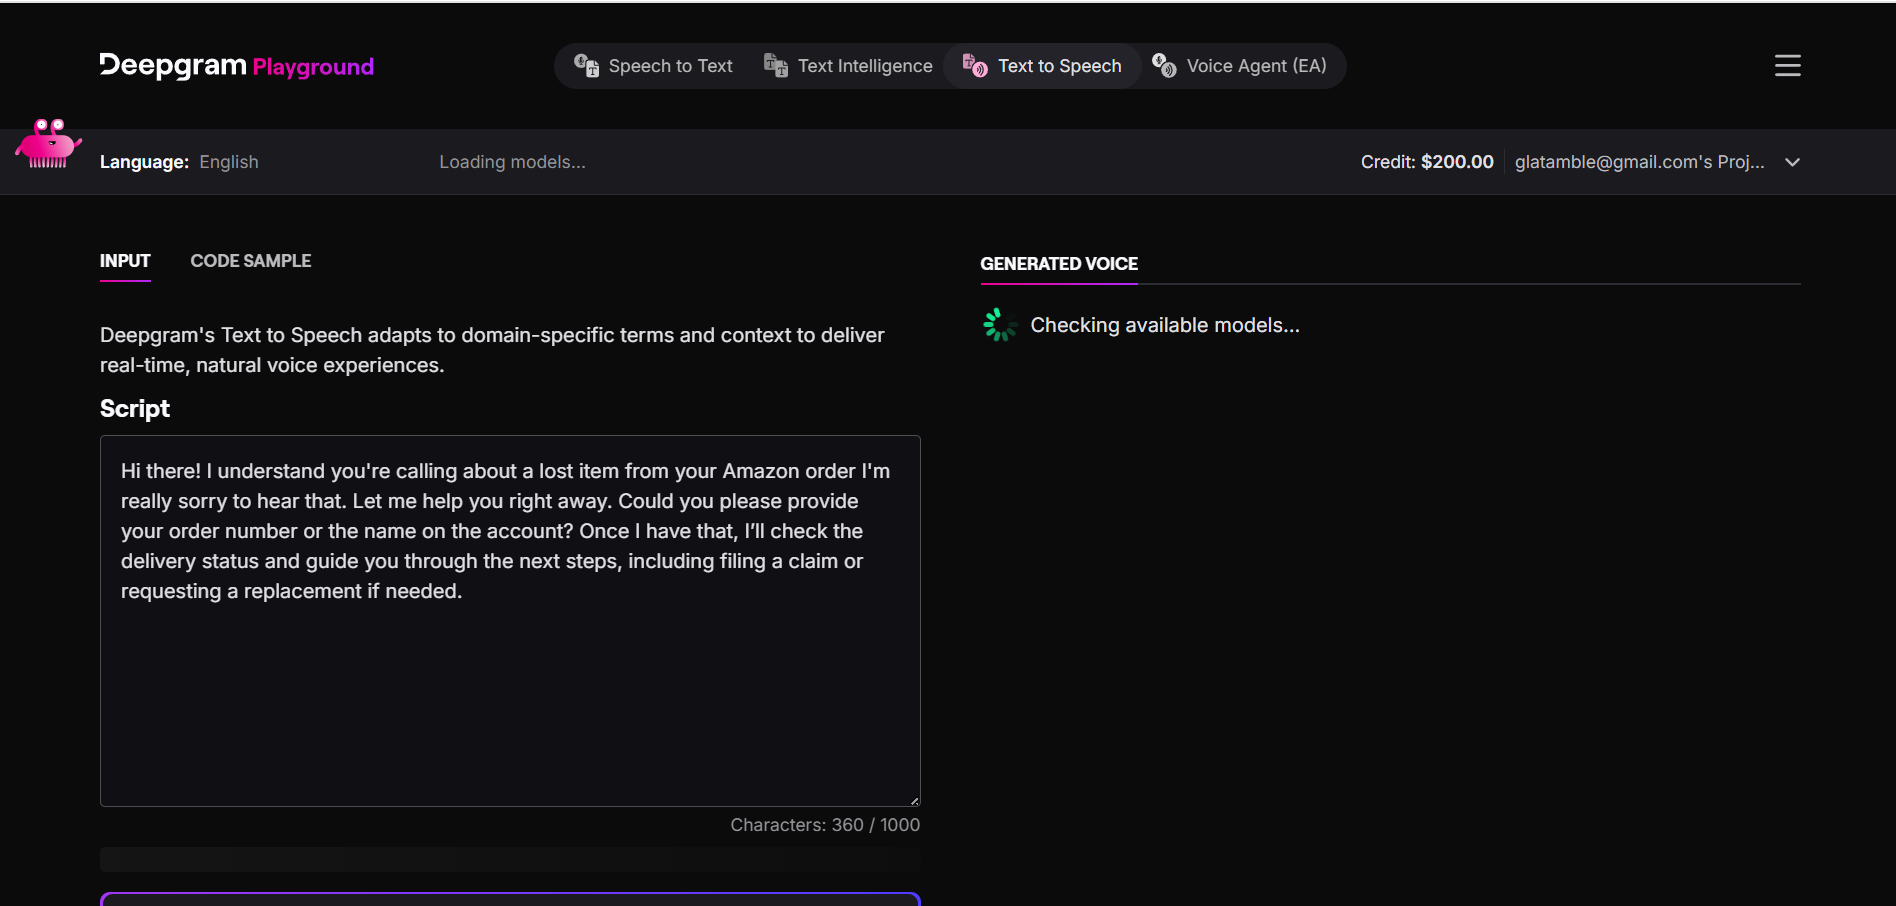The width and height of the screenshot is (1896, 906).
Task: Select the GENERATED VOICE tab
Action: click(1059, 264)
